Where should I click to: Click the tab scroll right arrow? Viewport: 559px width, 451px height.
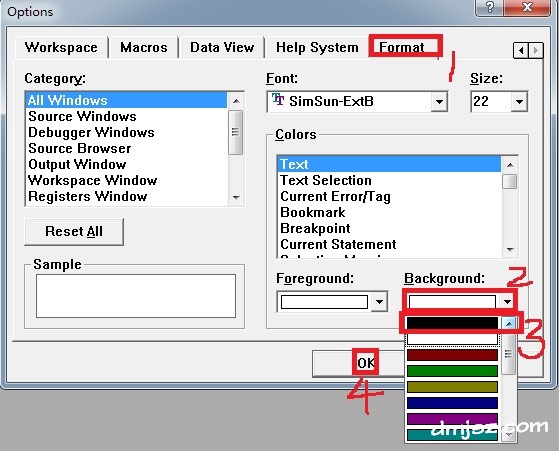coord(536,51)
